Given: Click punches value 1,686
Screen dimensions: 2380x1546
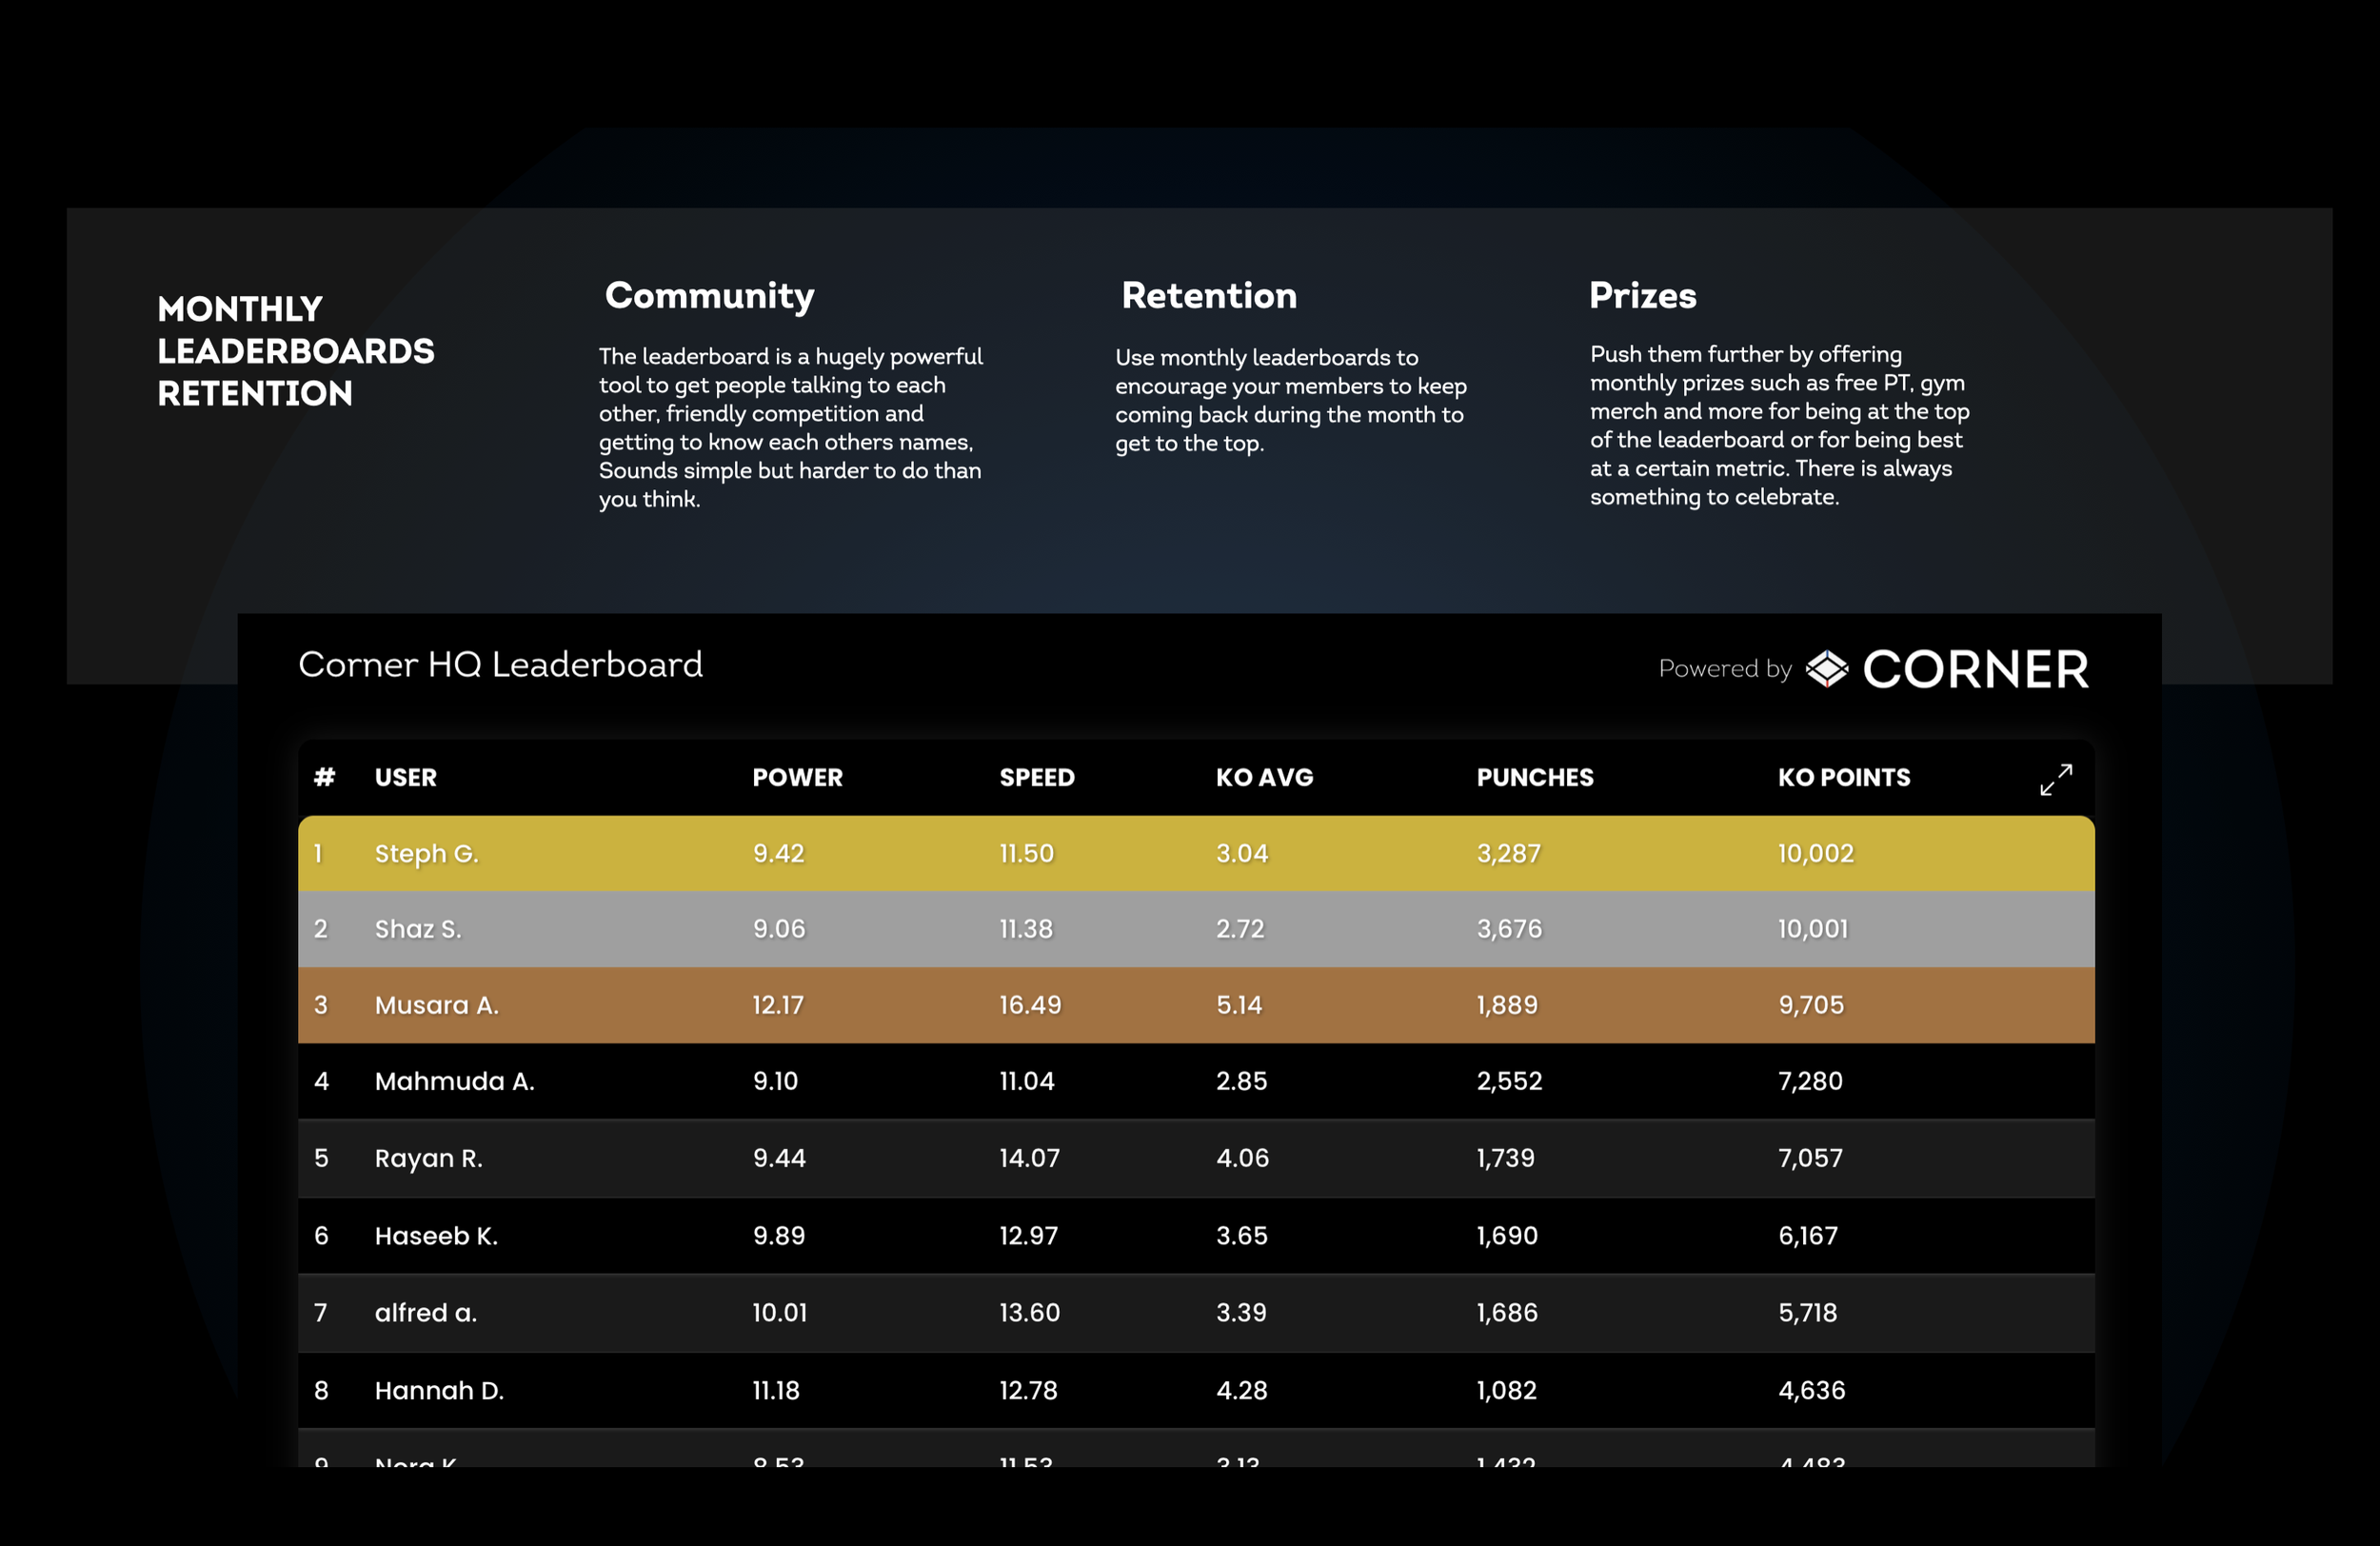Looking at the screenshot, I should [1507, 1313].
